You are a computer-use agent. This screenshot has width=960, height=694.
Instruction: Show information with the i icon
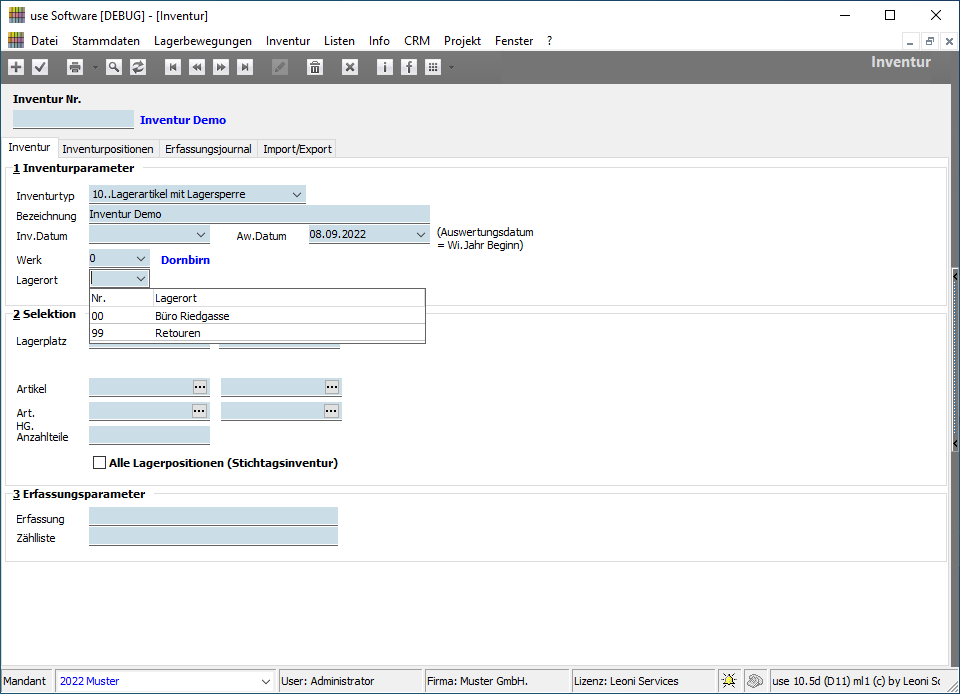(x=384, y=67)
